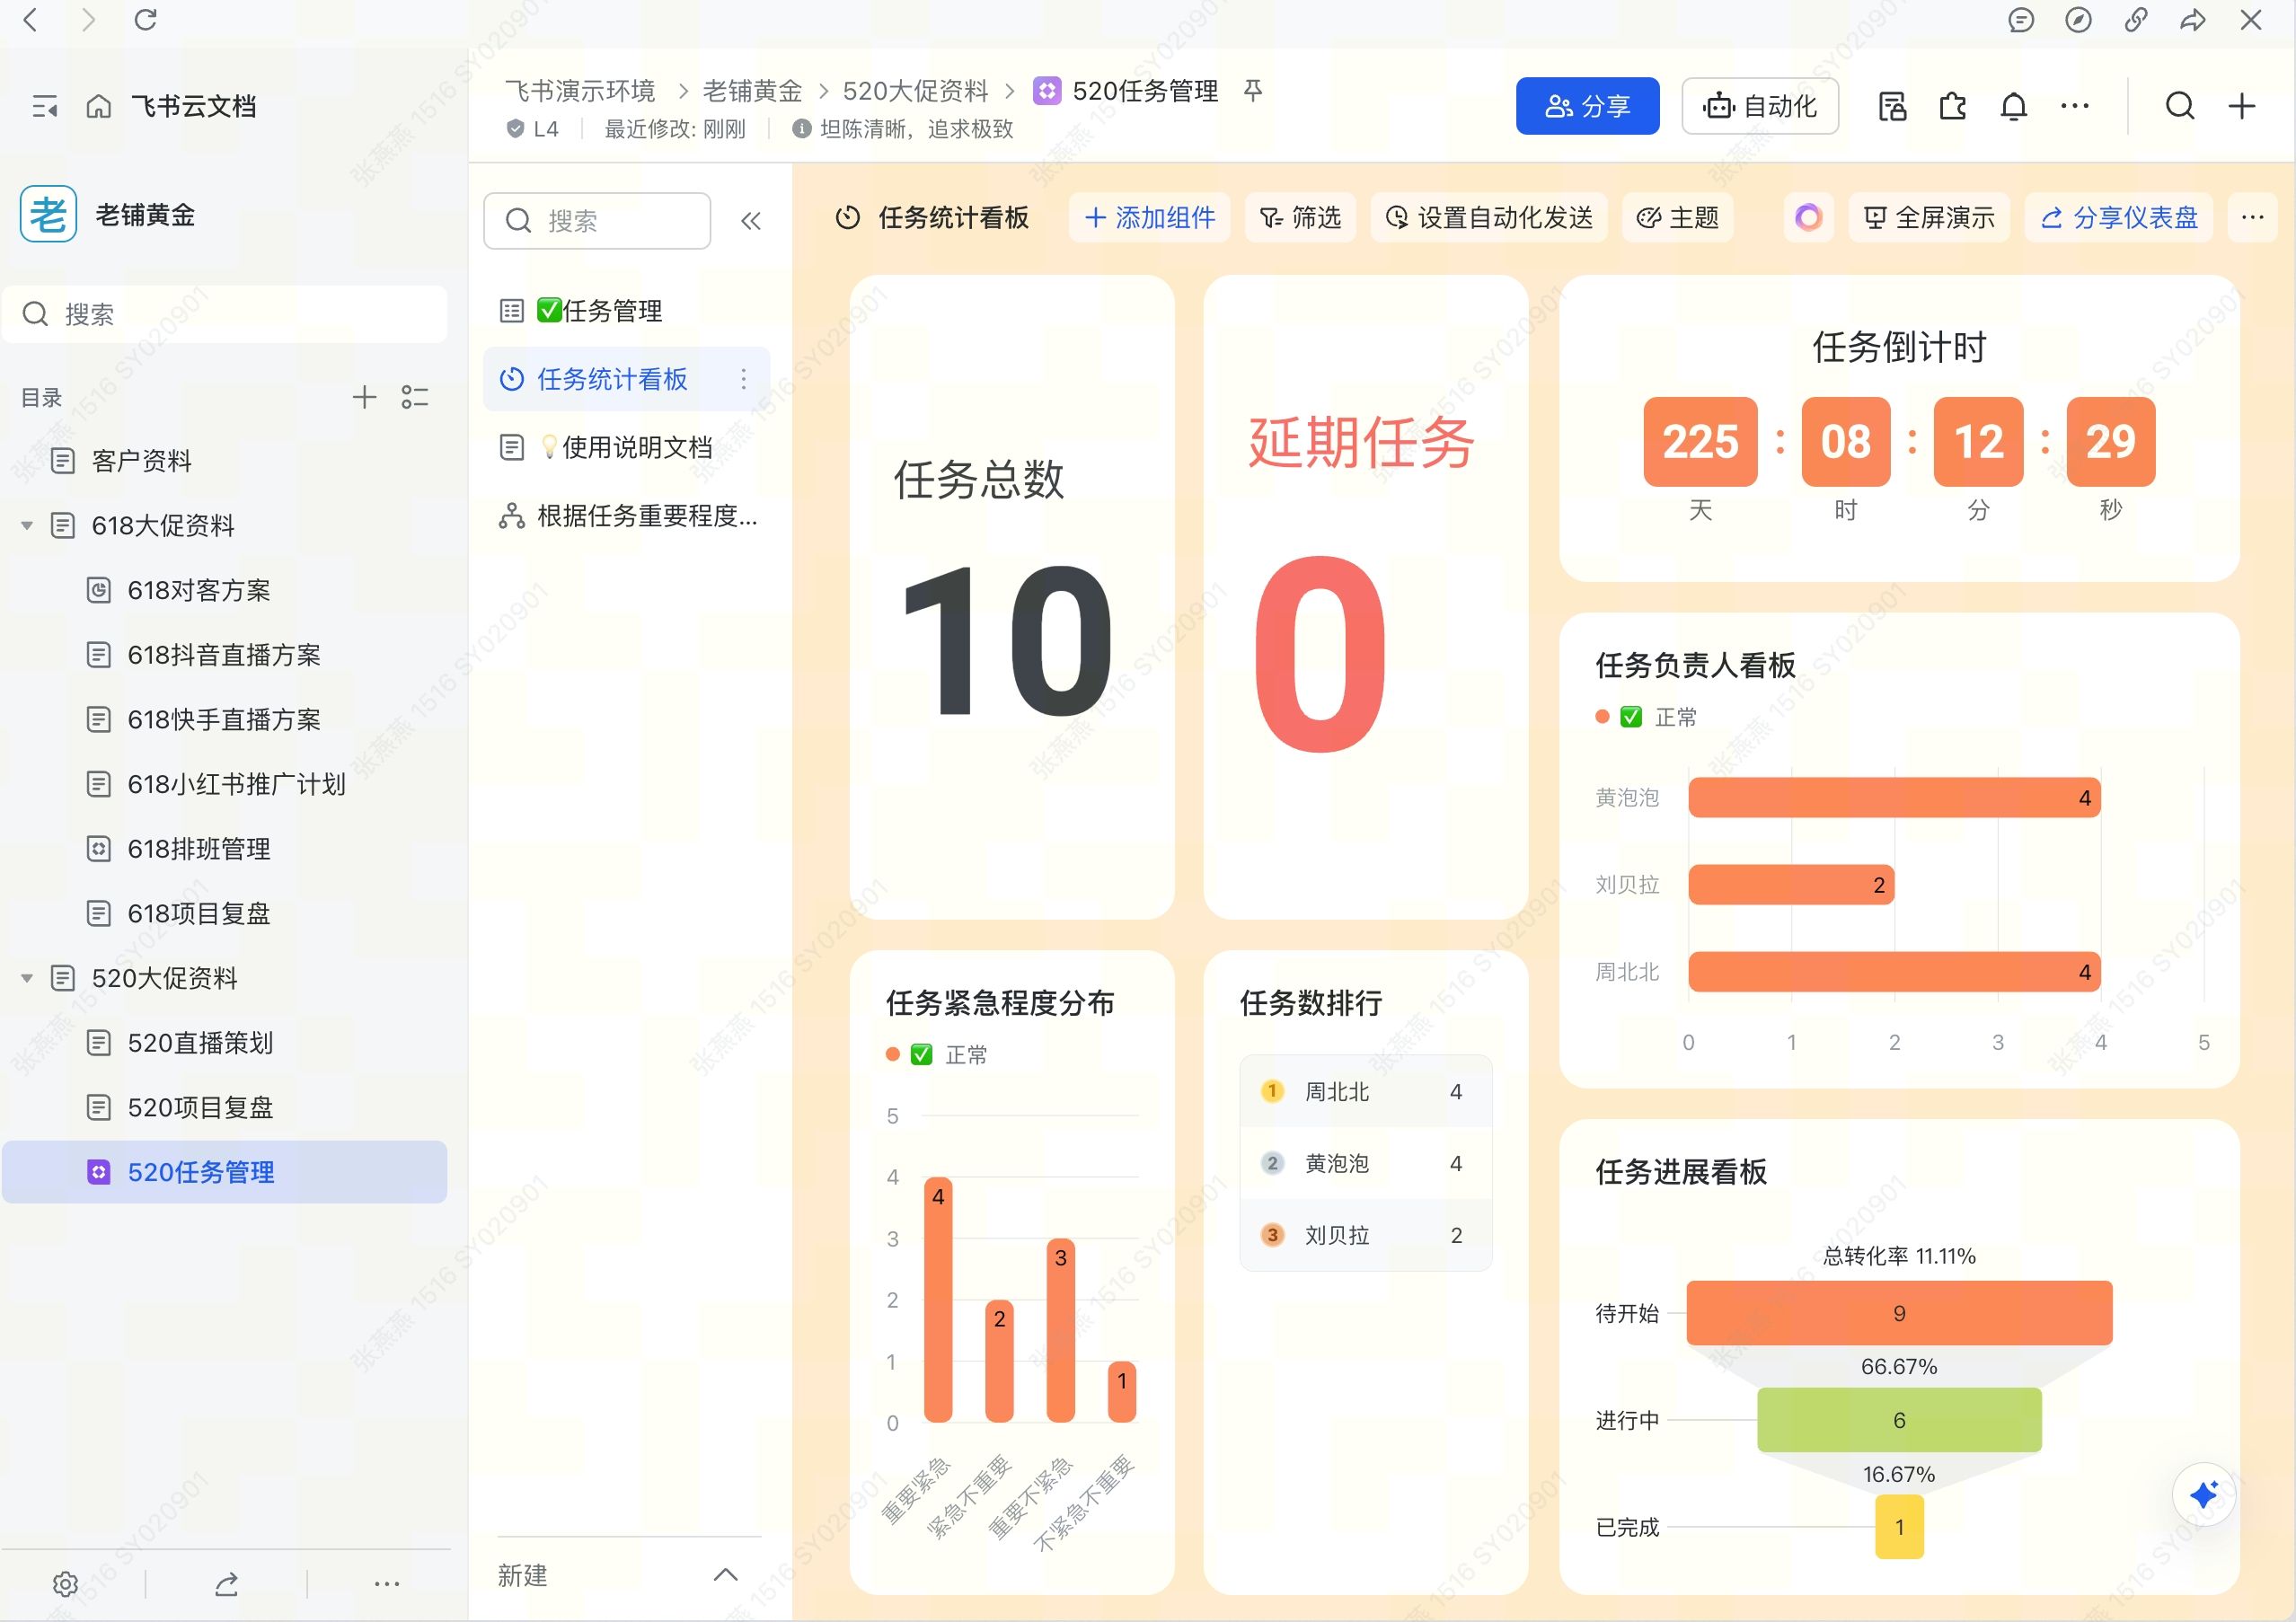Viewport: 2296px width, 1622px height.
Task: Click the settings gear at sidebar bottom
Action: tap(65, 1584)
